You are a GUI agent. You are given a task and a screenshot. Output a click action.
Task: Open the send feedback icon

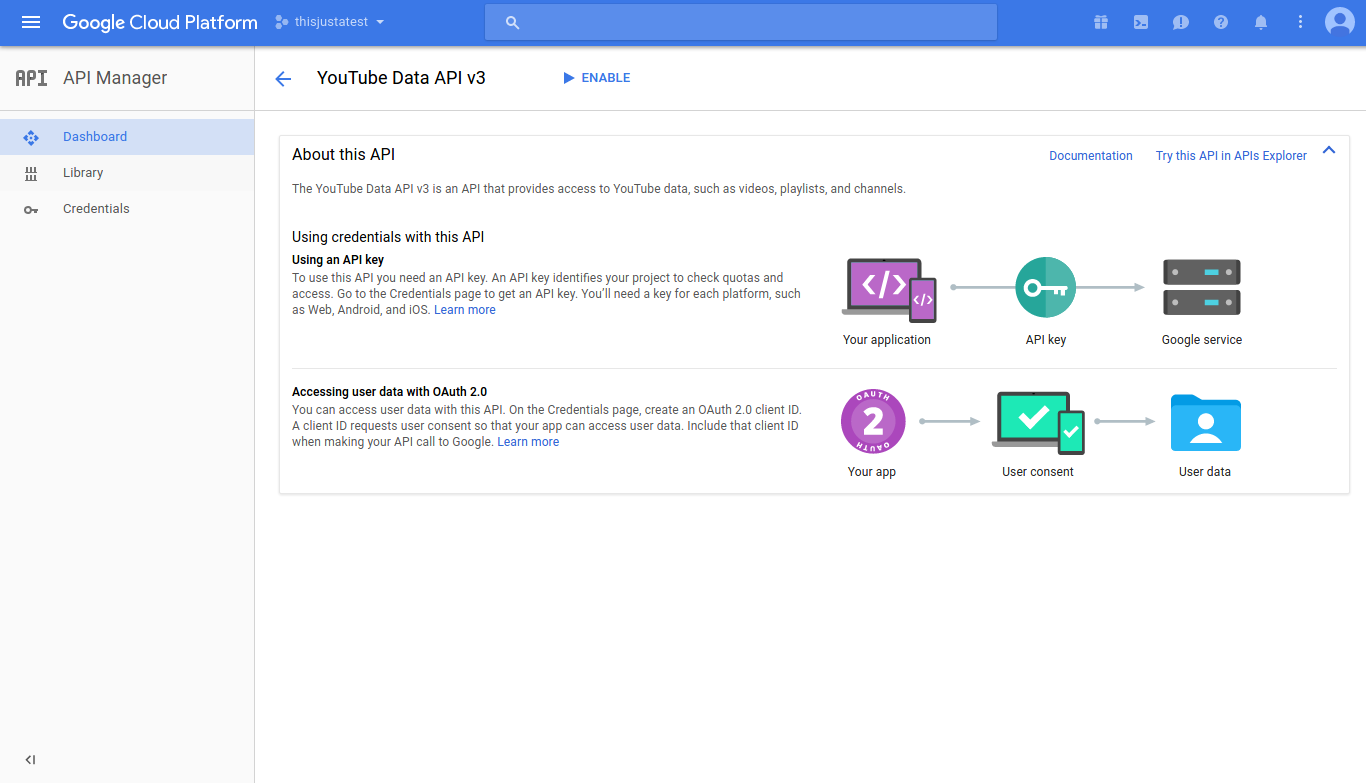pyautogui.click(x=1181, y=22)
